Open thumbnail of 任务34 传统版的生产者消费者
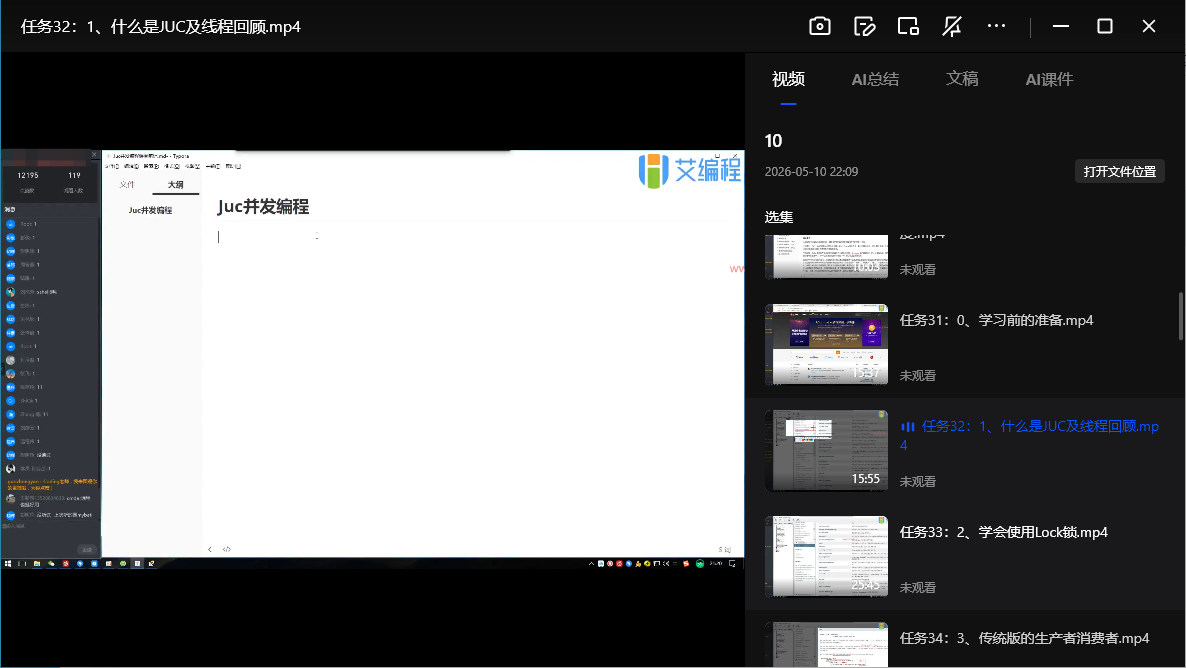 pos(826,645)
